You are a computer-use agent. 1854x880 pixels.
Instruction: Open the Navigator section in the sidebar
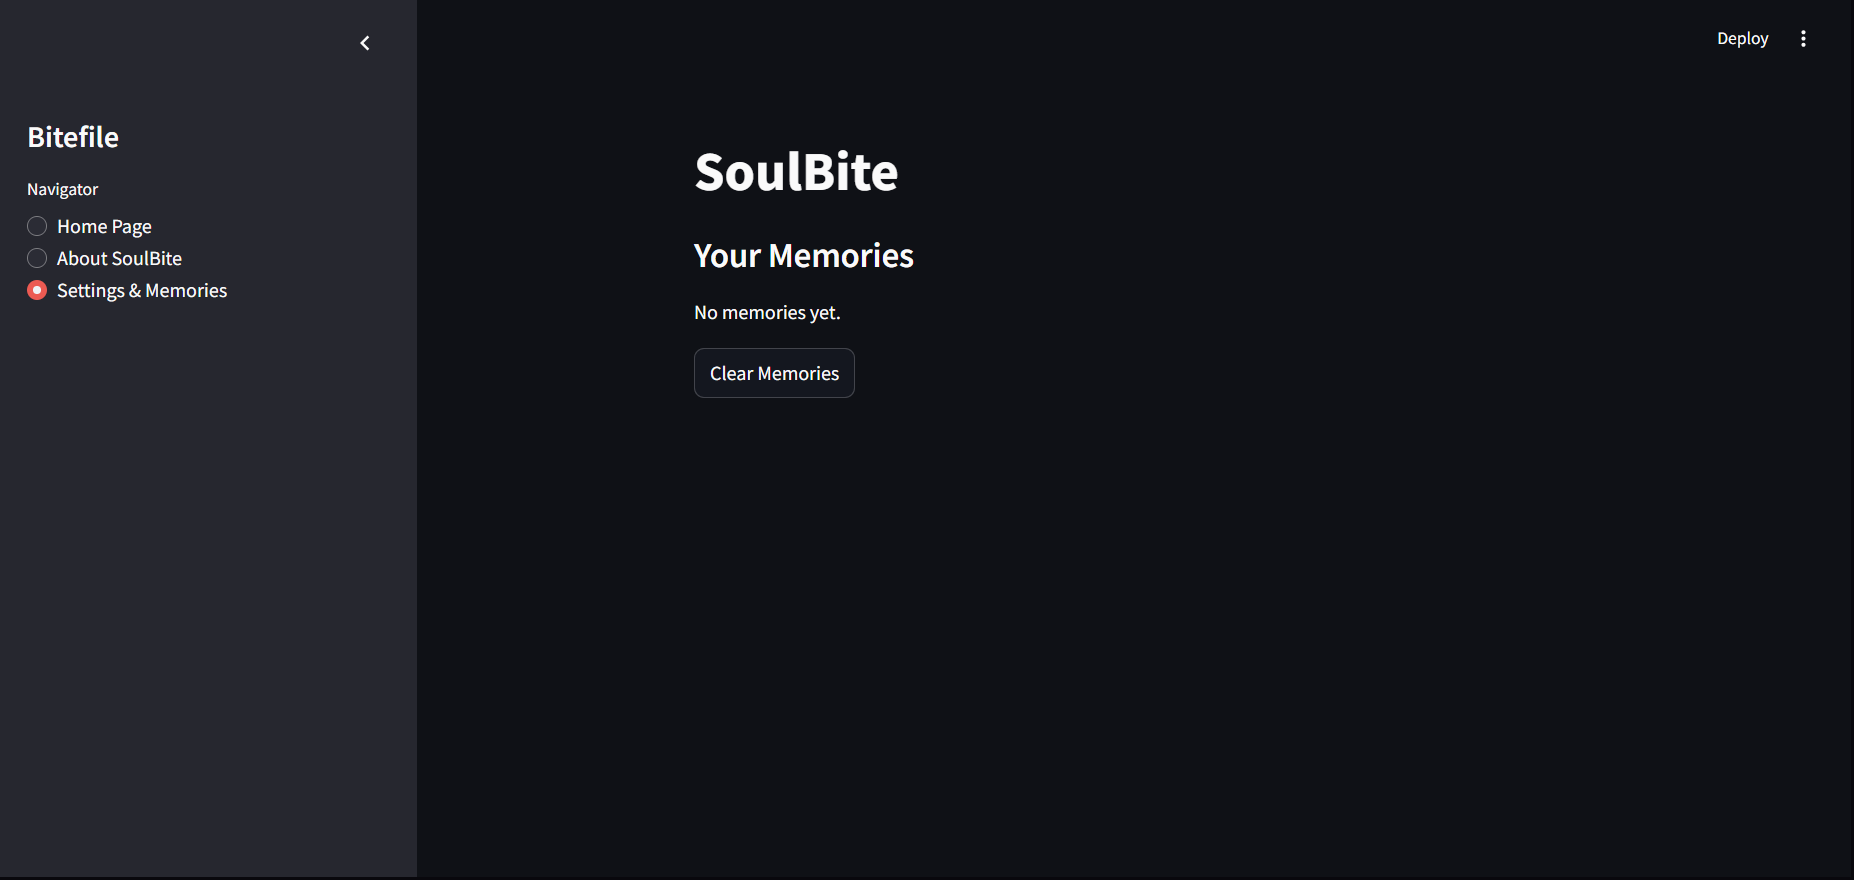click(x=62, y=188)
